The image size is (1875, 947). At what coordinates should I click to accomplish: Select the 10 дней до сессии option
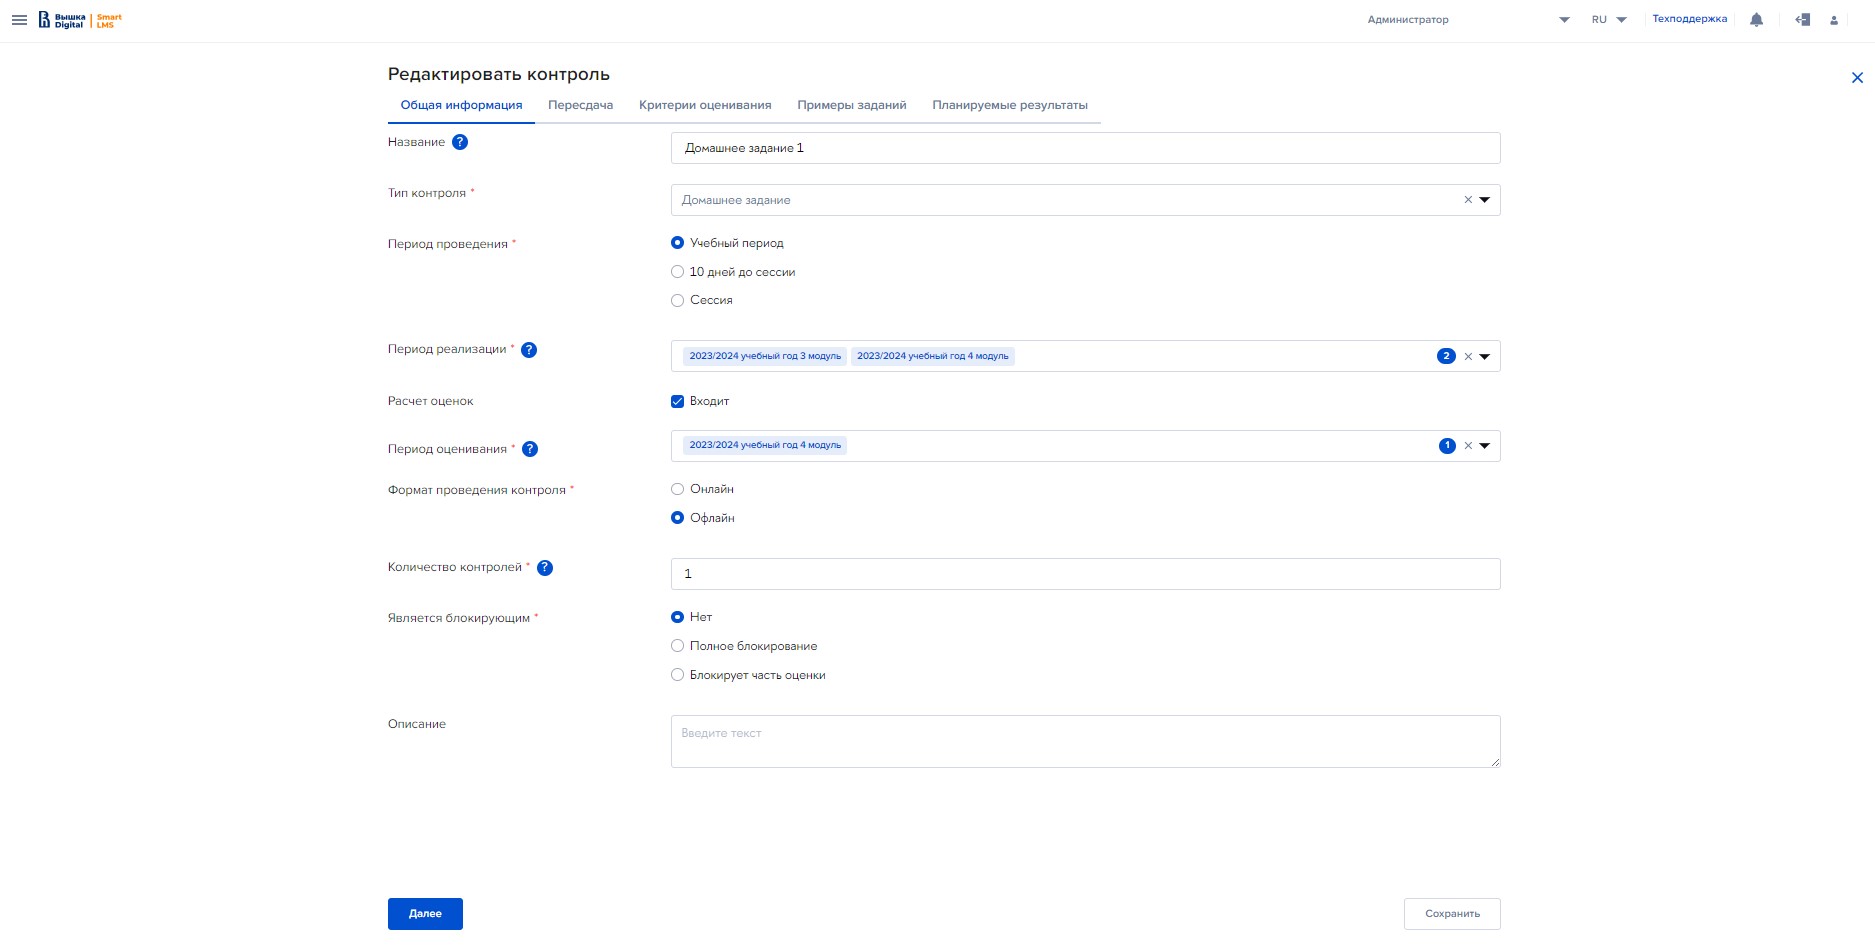point(678,272)
